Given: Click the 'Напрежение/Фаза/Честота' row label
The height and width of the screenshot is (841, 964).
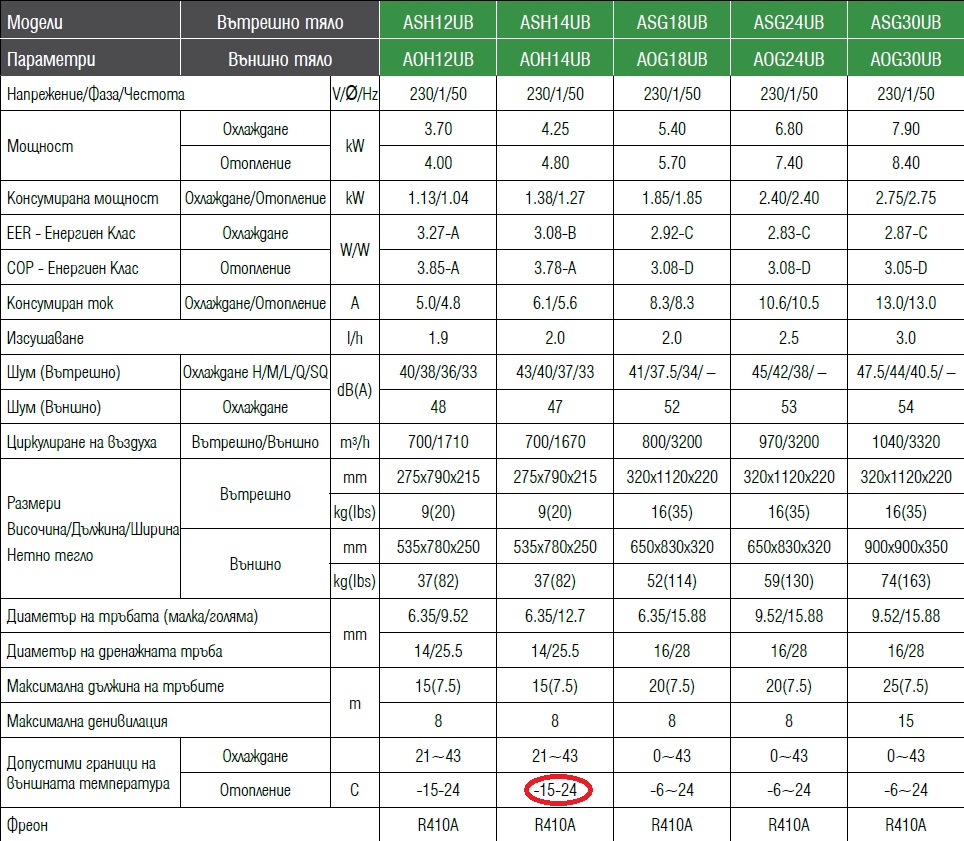Looking at the screenshot, I should pos(96,95).
